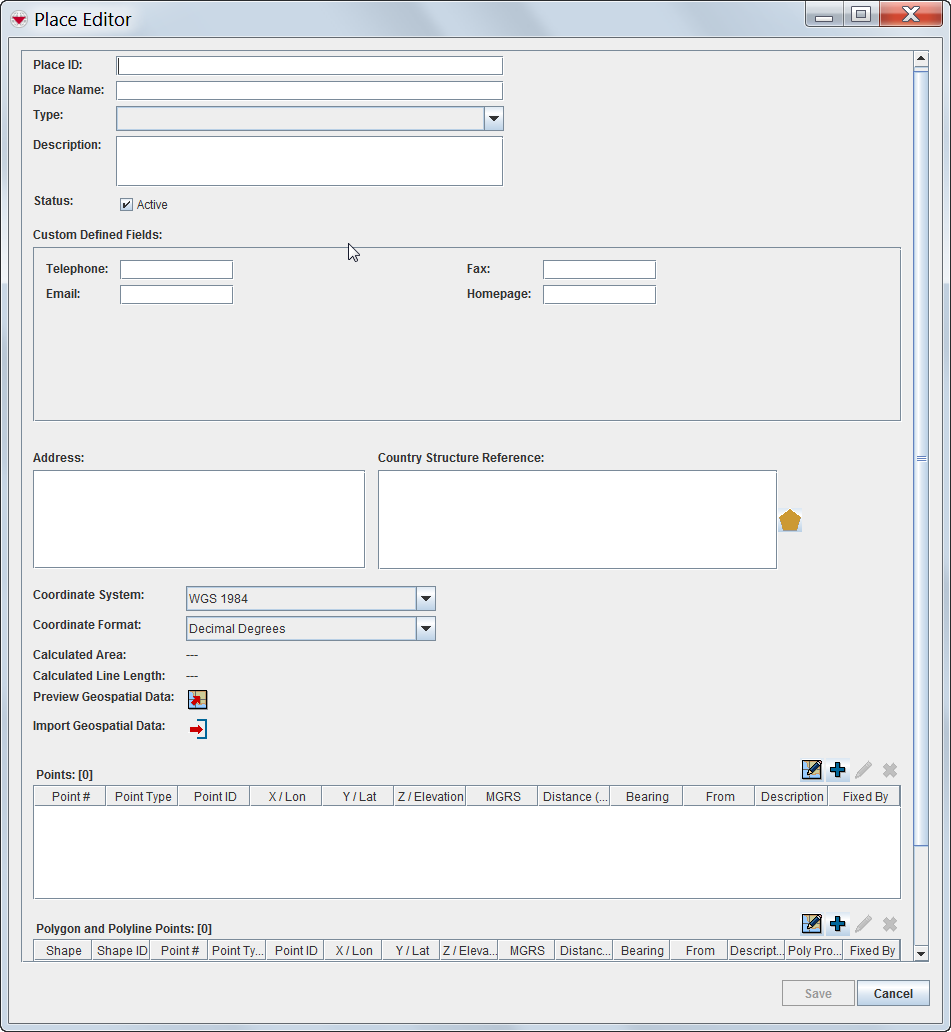Click the Import Geospatial Data icon
This screenshot has width=951, height=1032.
point(198,729)
